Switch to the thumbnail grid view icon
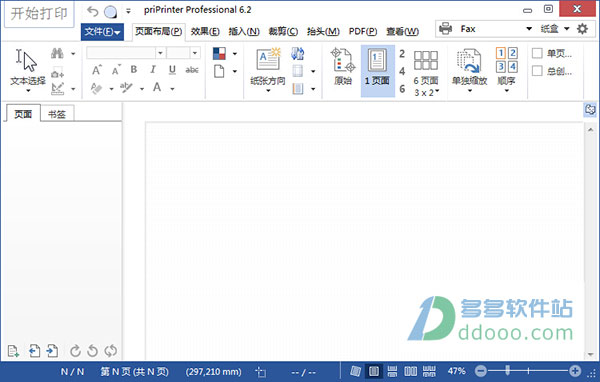 click(x=429, y=371)
